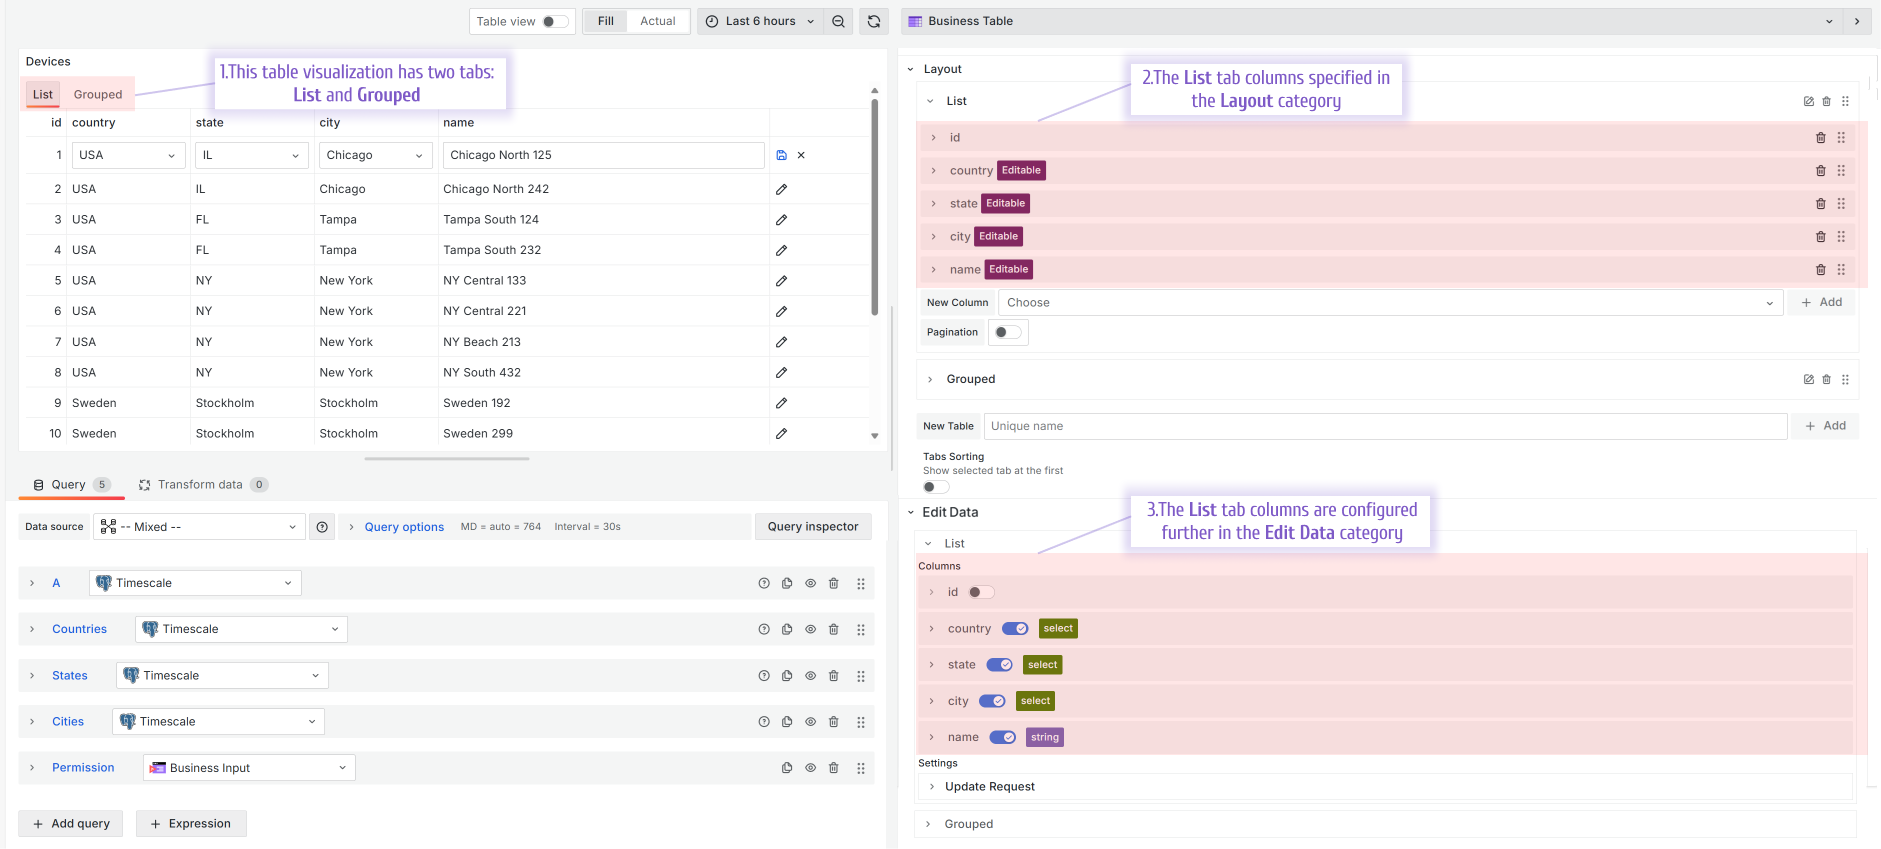Viewport: 1881px width, 849px height.
Task: Disable editing for the state column toggle
Action: click(999, 665)
